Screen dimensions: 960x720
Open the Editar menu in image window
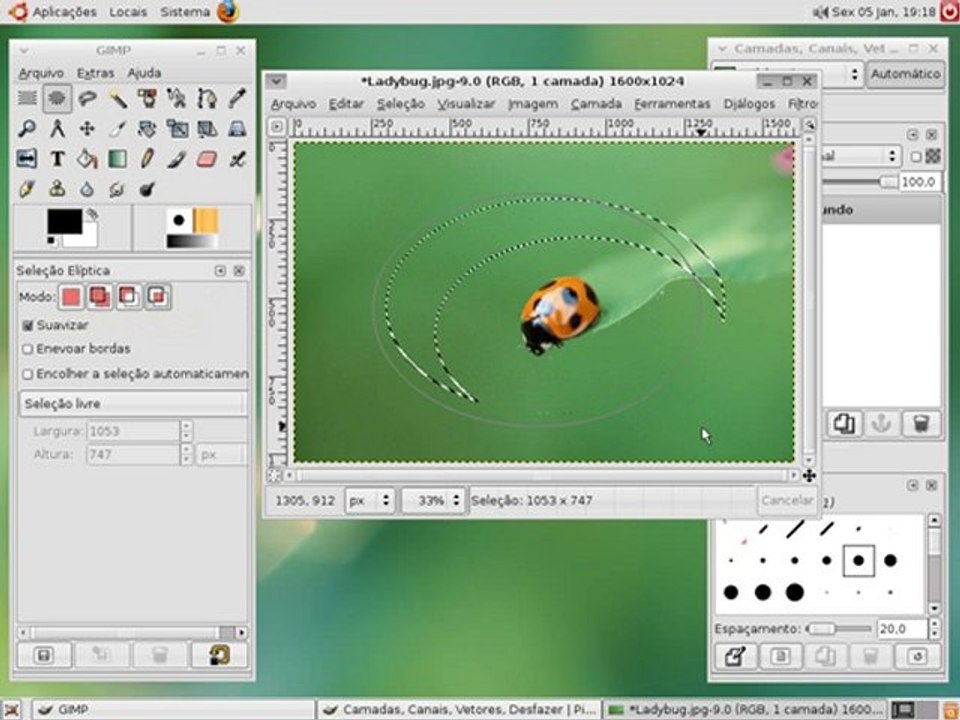click(x=347, y=104)
